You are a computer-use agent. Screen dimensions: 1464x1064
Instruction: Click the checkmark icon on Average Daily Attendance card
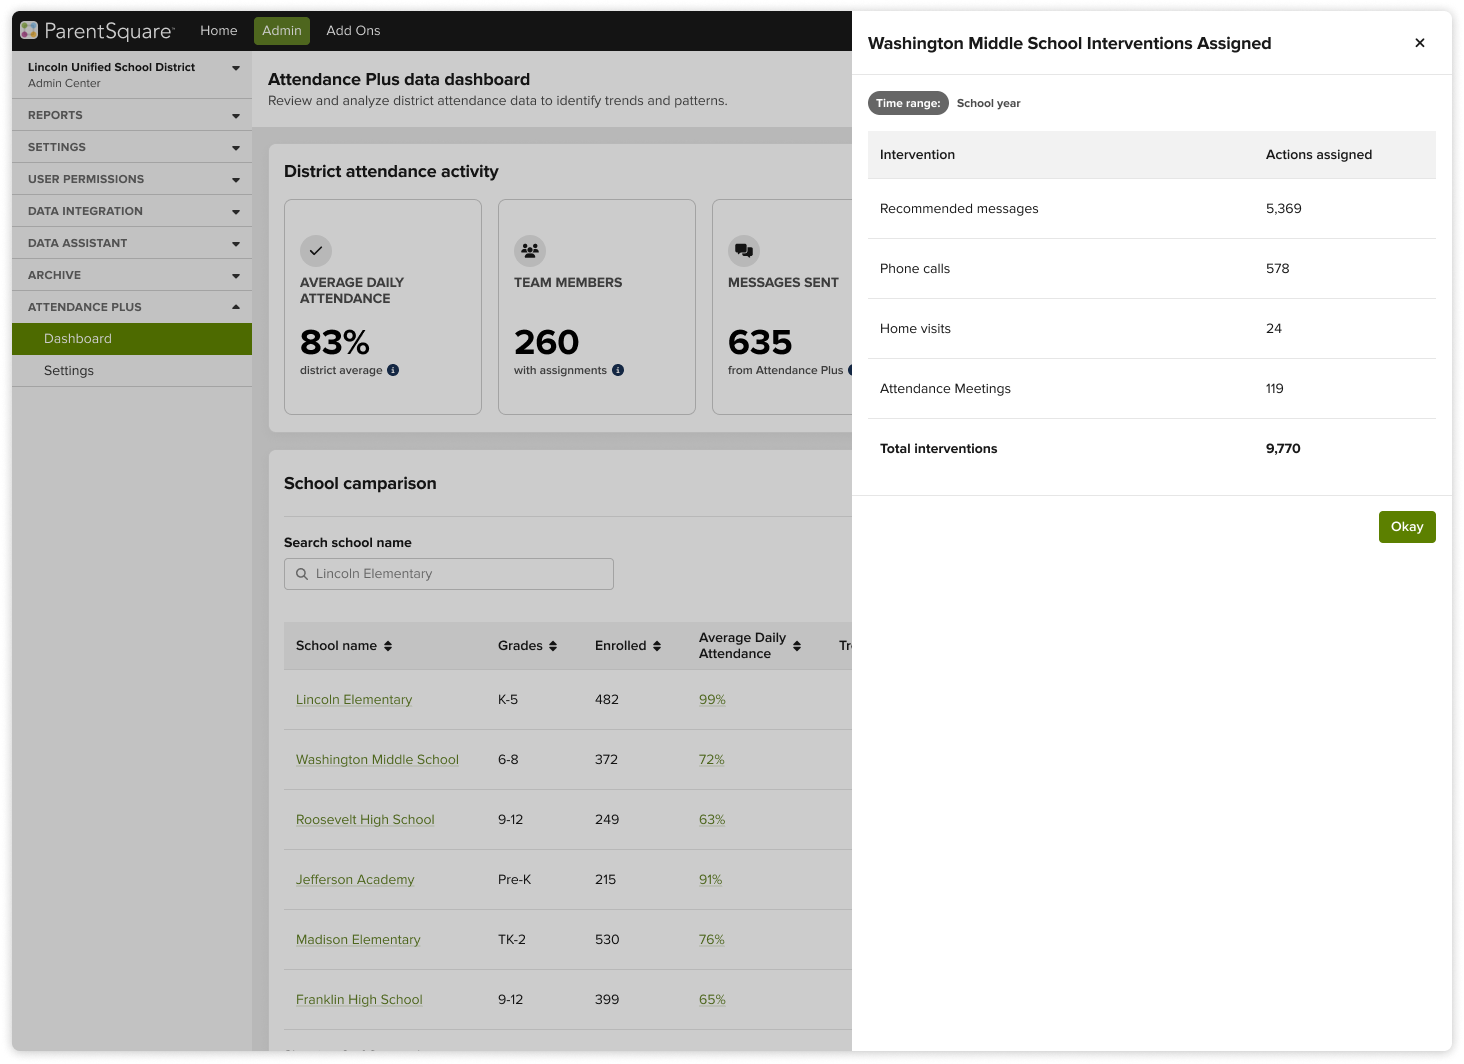[316, 251]
